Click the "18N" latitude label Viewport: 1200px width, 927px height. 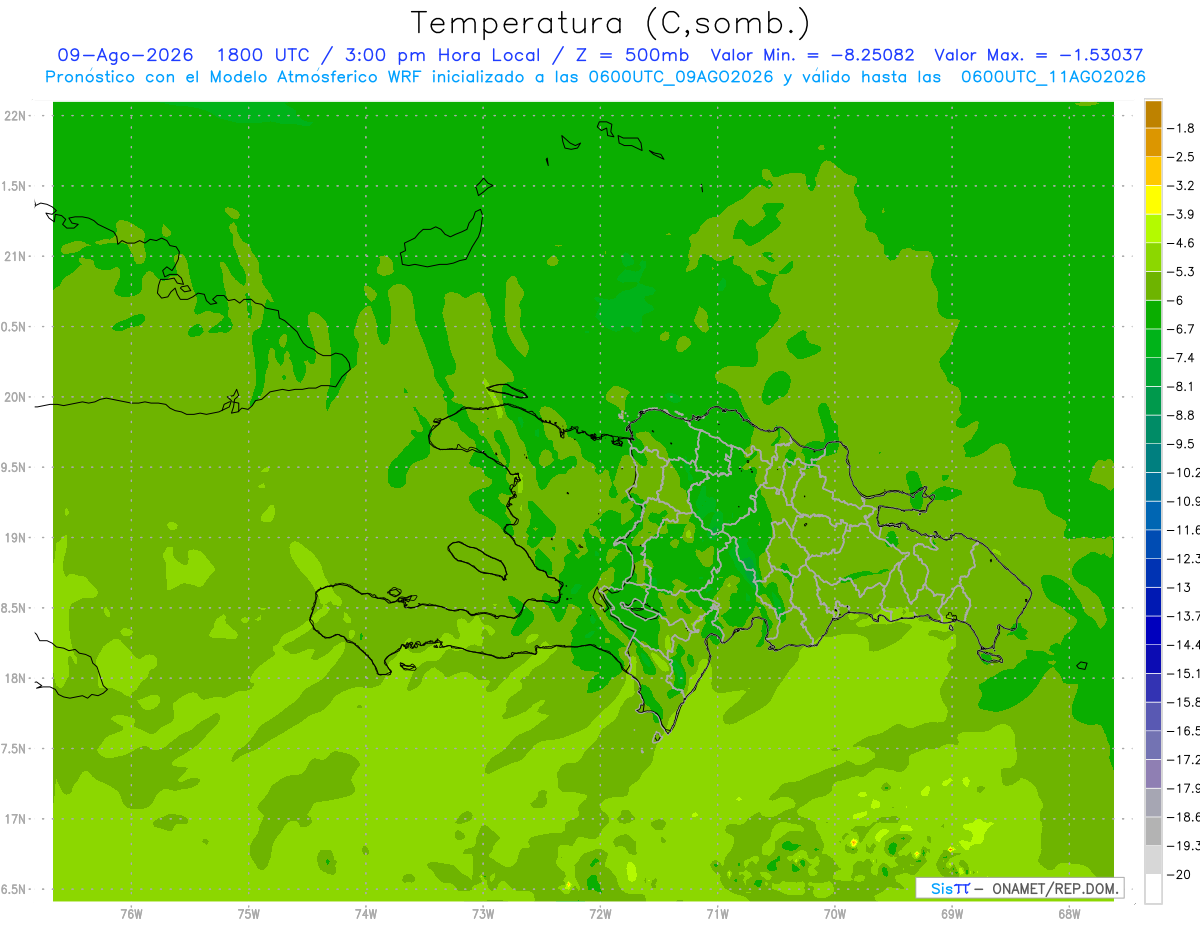click(15, 679)
